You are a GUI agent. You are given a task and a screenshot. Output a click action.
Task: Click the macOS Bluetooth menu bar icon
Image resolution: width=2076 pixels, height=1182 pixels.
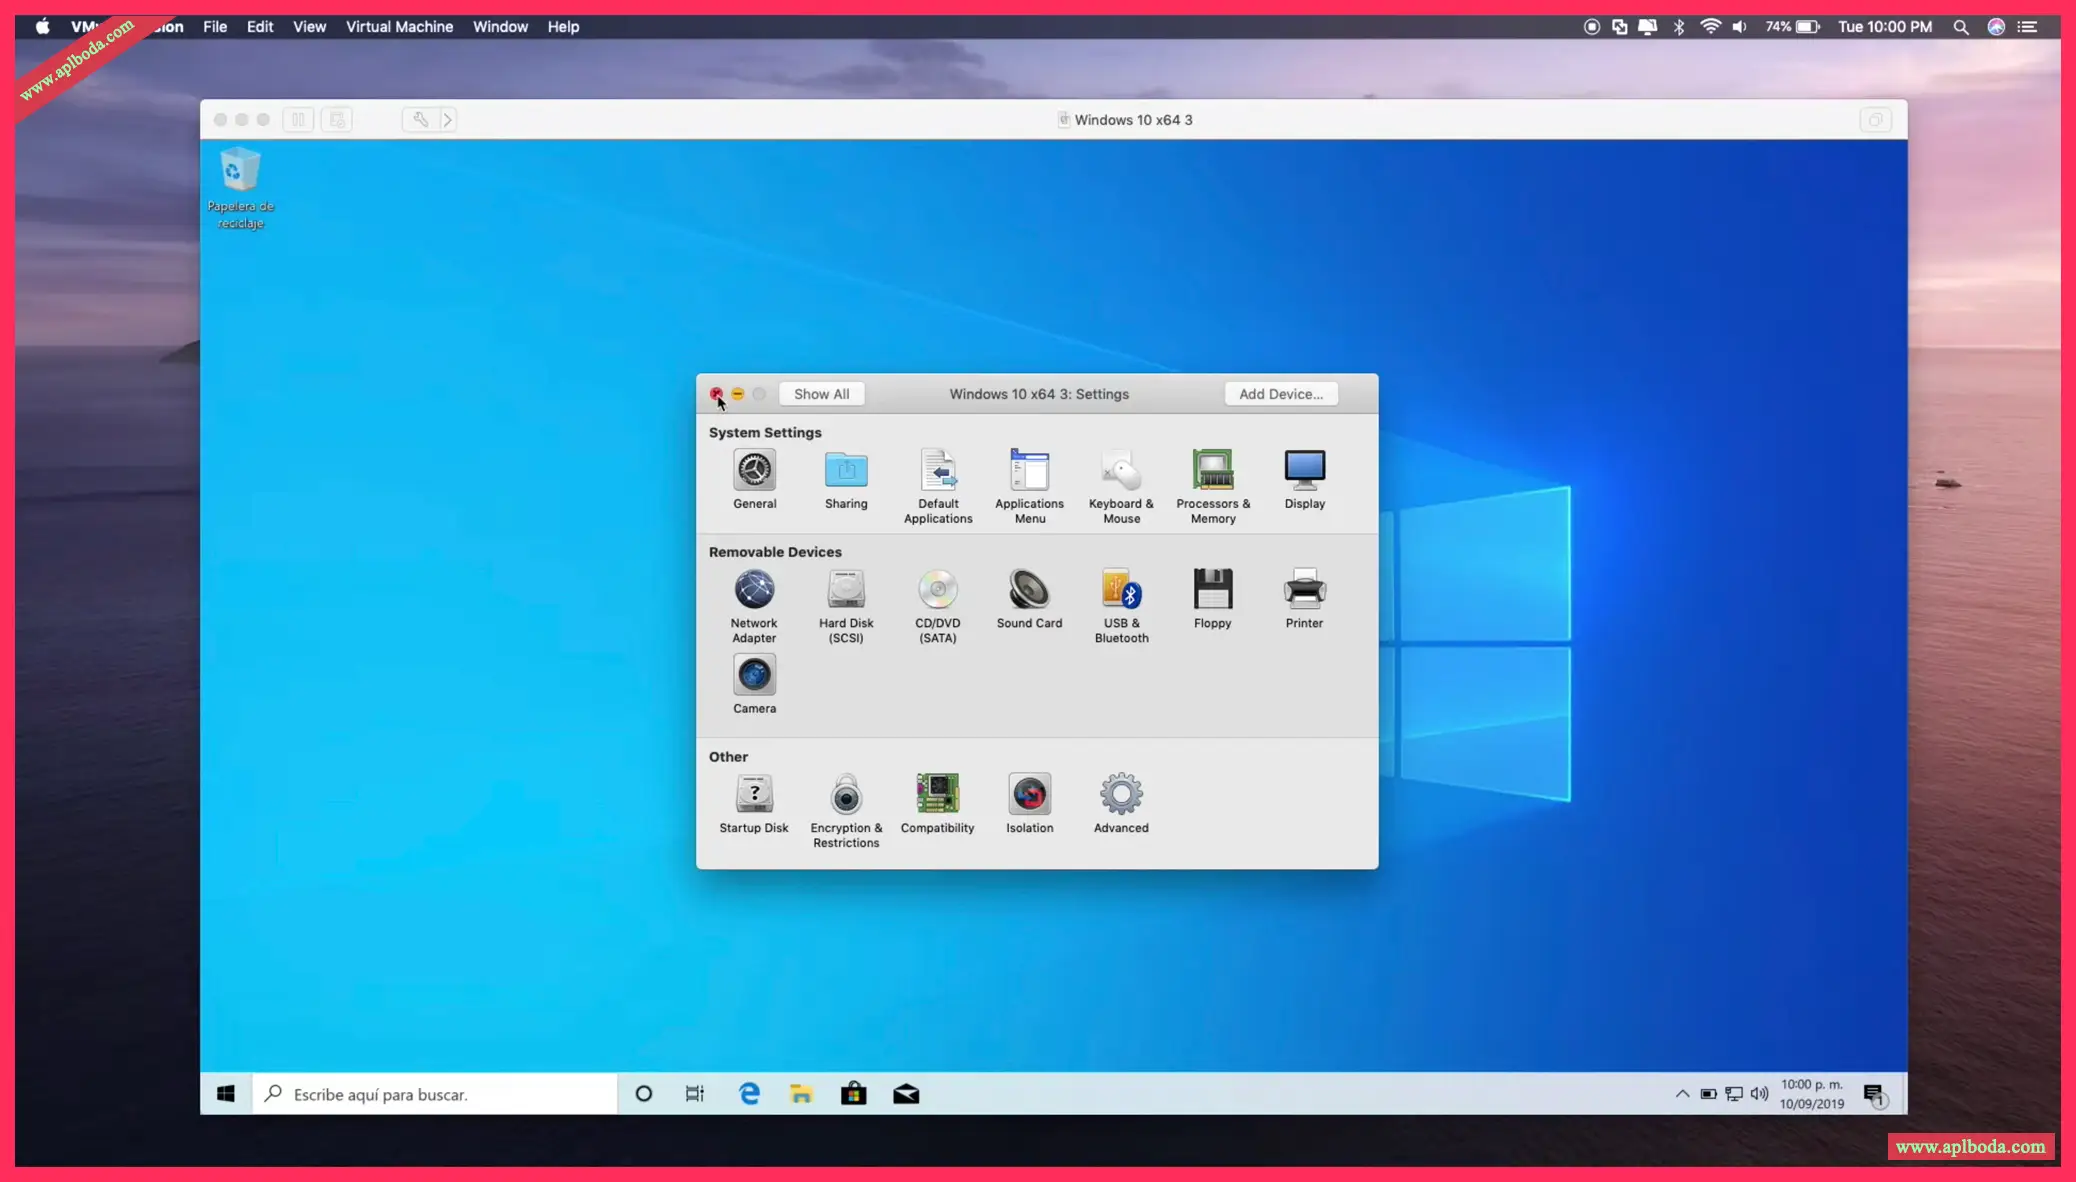(x=1679, y=27)
